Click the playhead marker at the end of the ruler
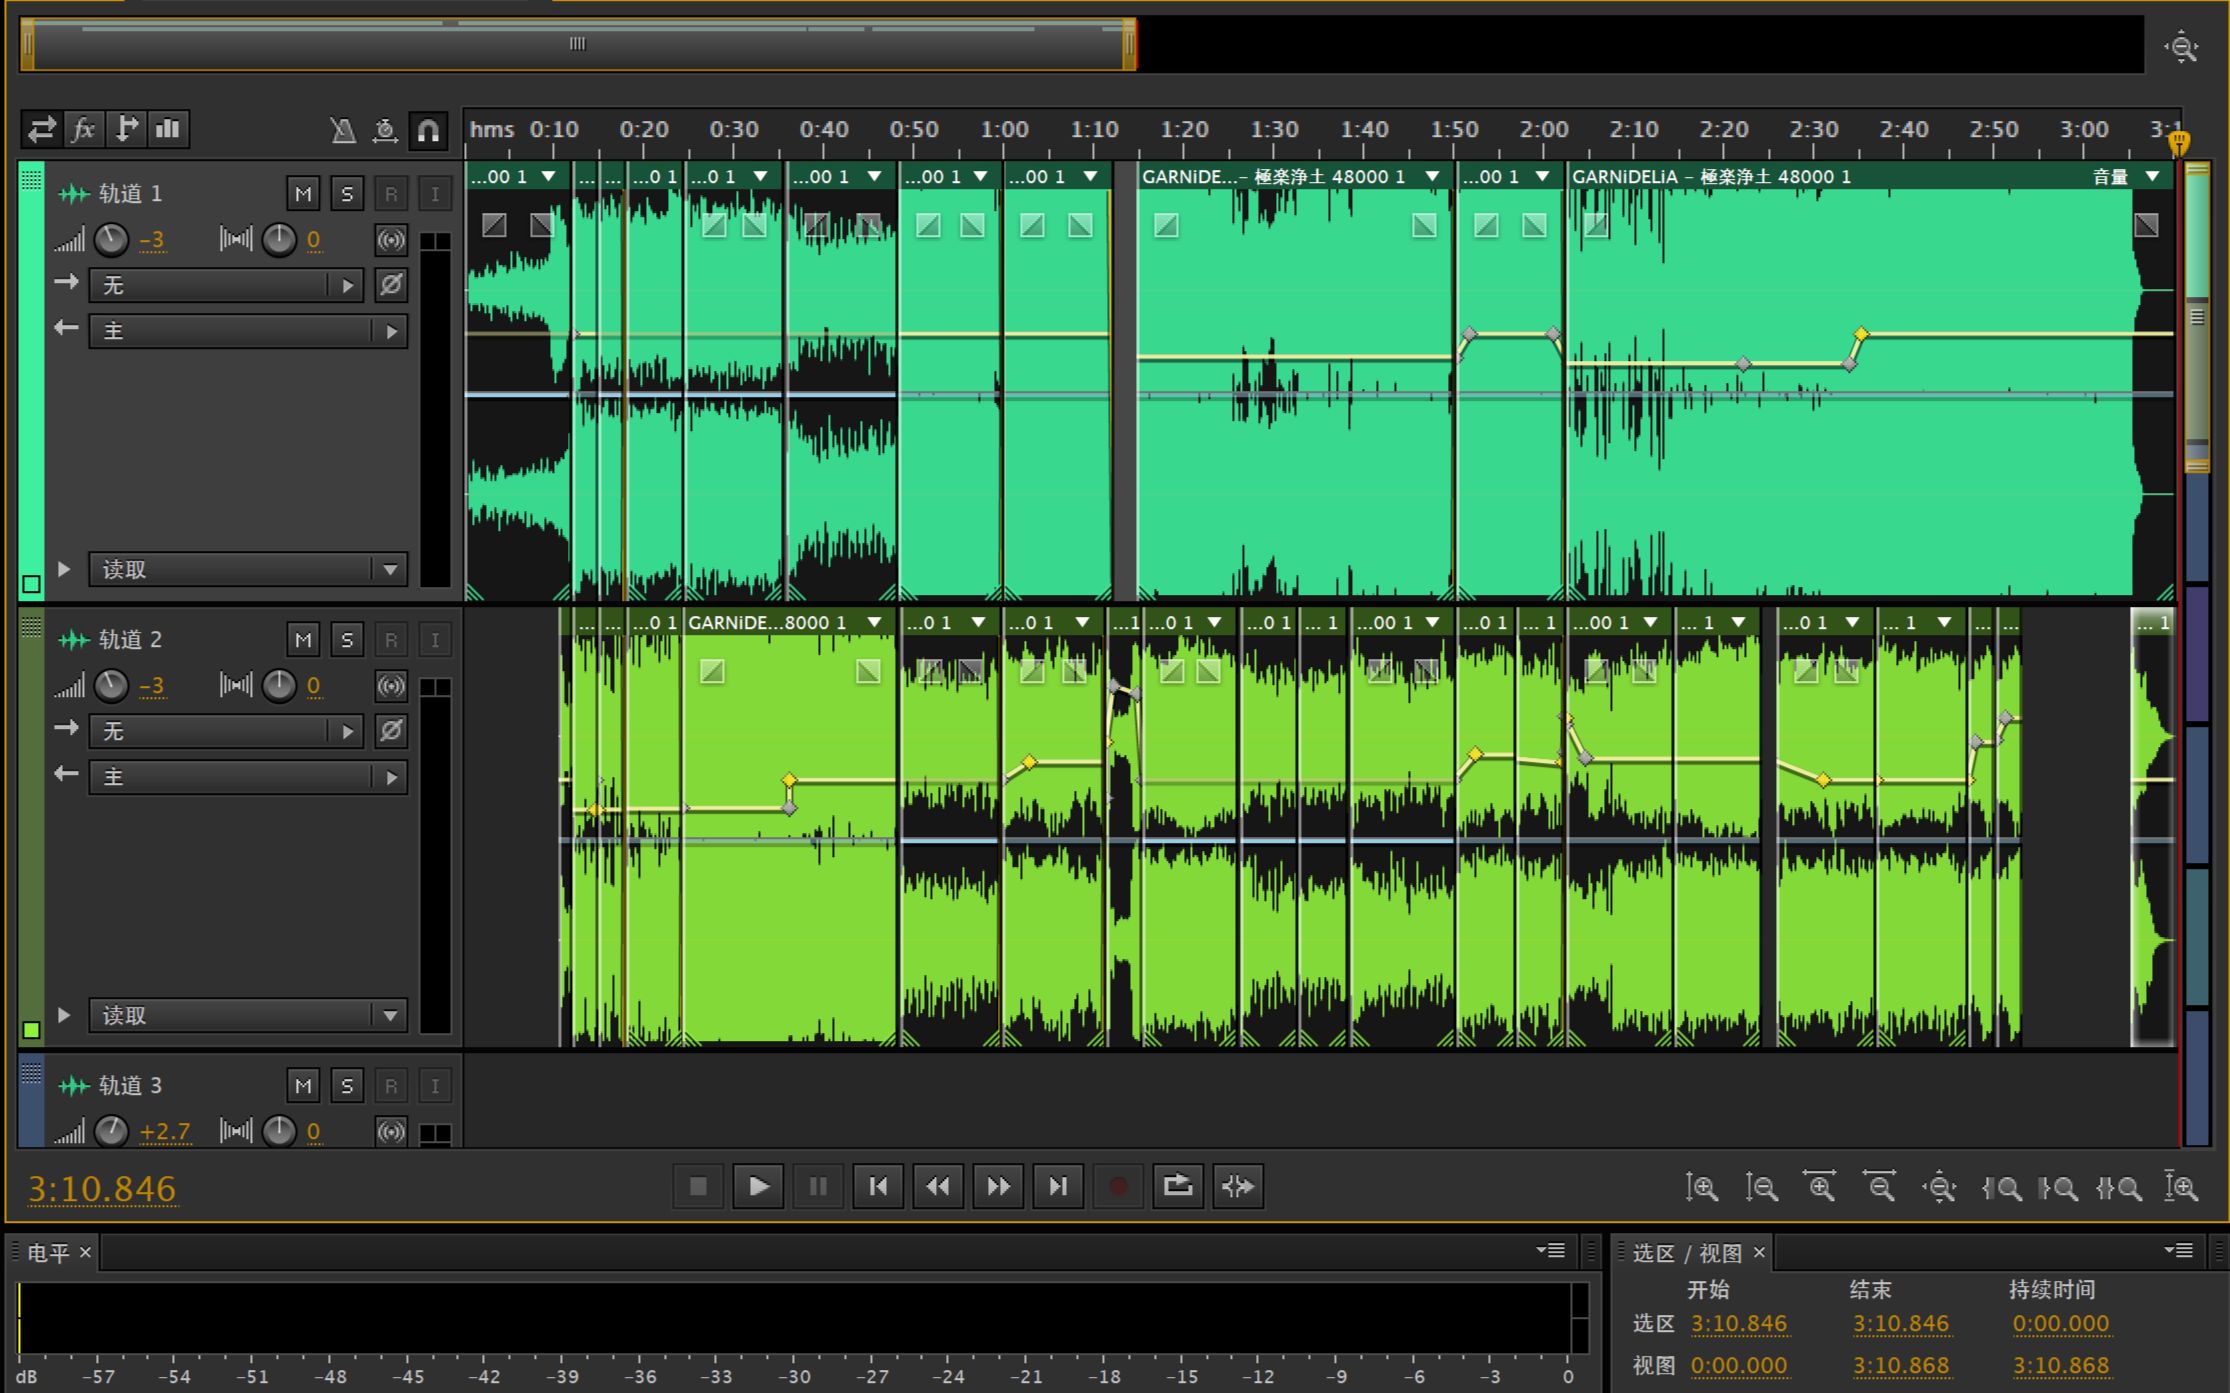The width and height of the screenshot is (2230, 1393). pyautogui.click(x=2179, y=143)
